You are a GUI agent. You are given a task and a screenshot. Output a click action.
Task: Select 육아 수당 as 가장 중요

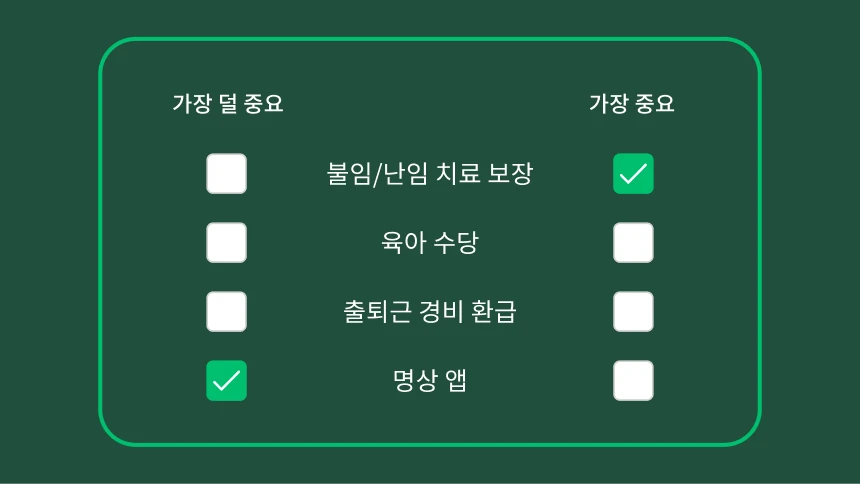tap(633, 243)
